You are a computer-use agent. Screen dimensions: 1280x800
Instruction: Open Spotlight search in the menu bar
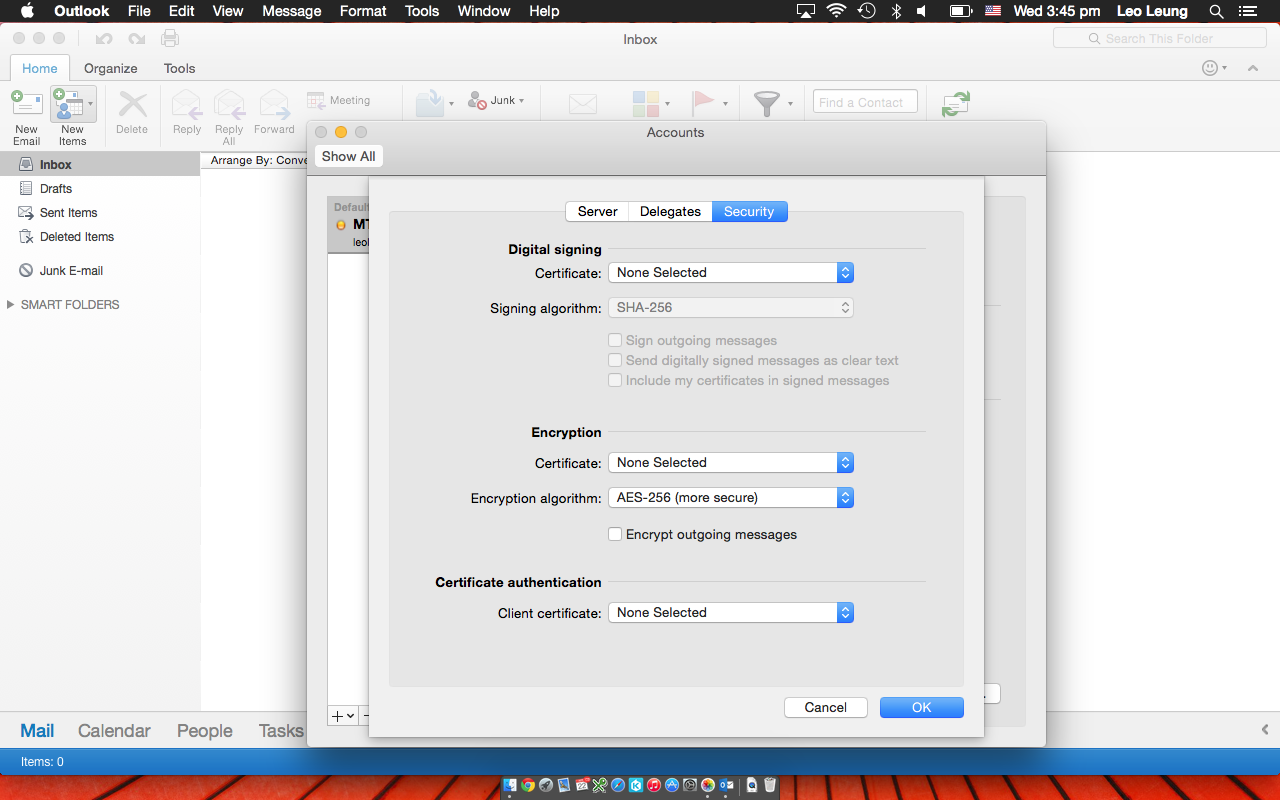[1216, 11]
